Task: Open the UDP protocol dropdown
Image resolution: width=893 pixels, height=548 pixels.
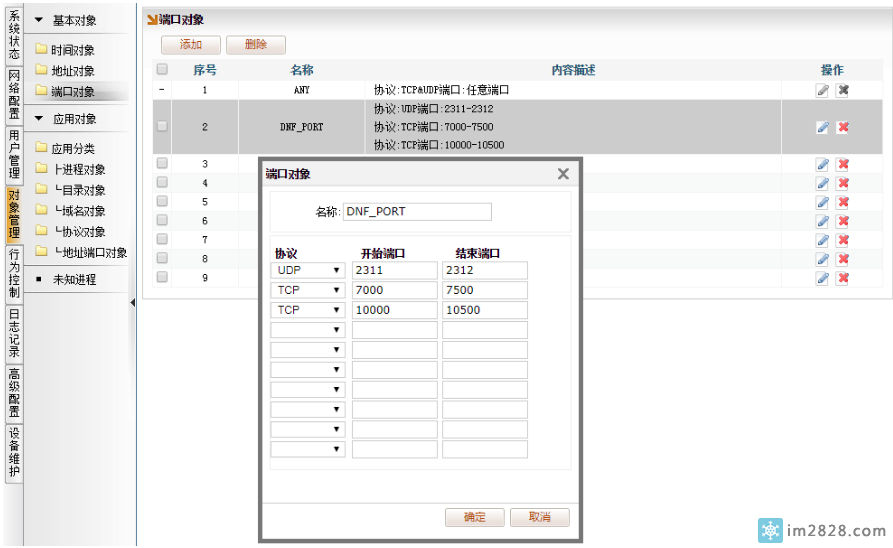Action: click(x=308, y=270)
